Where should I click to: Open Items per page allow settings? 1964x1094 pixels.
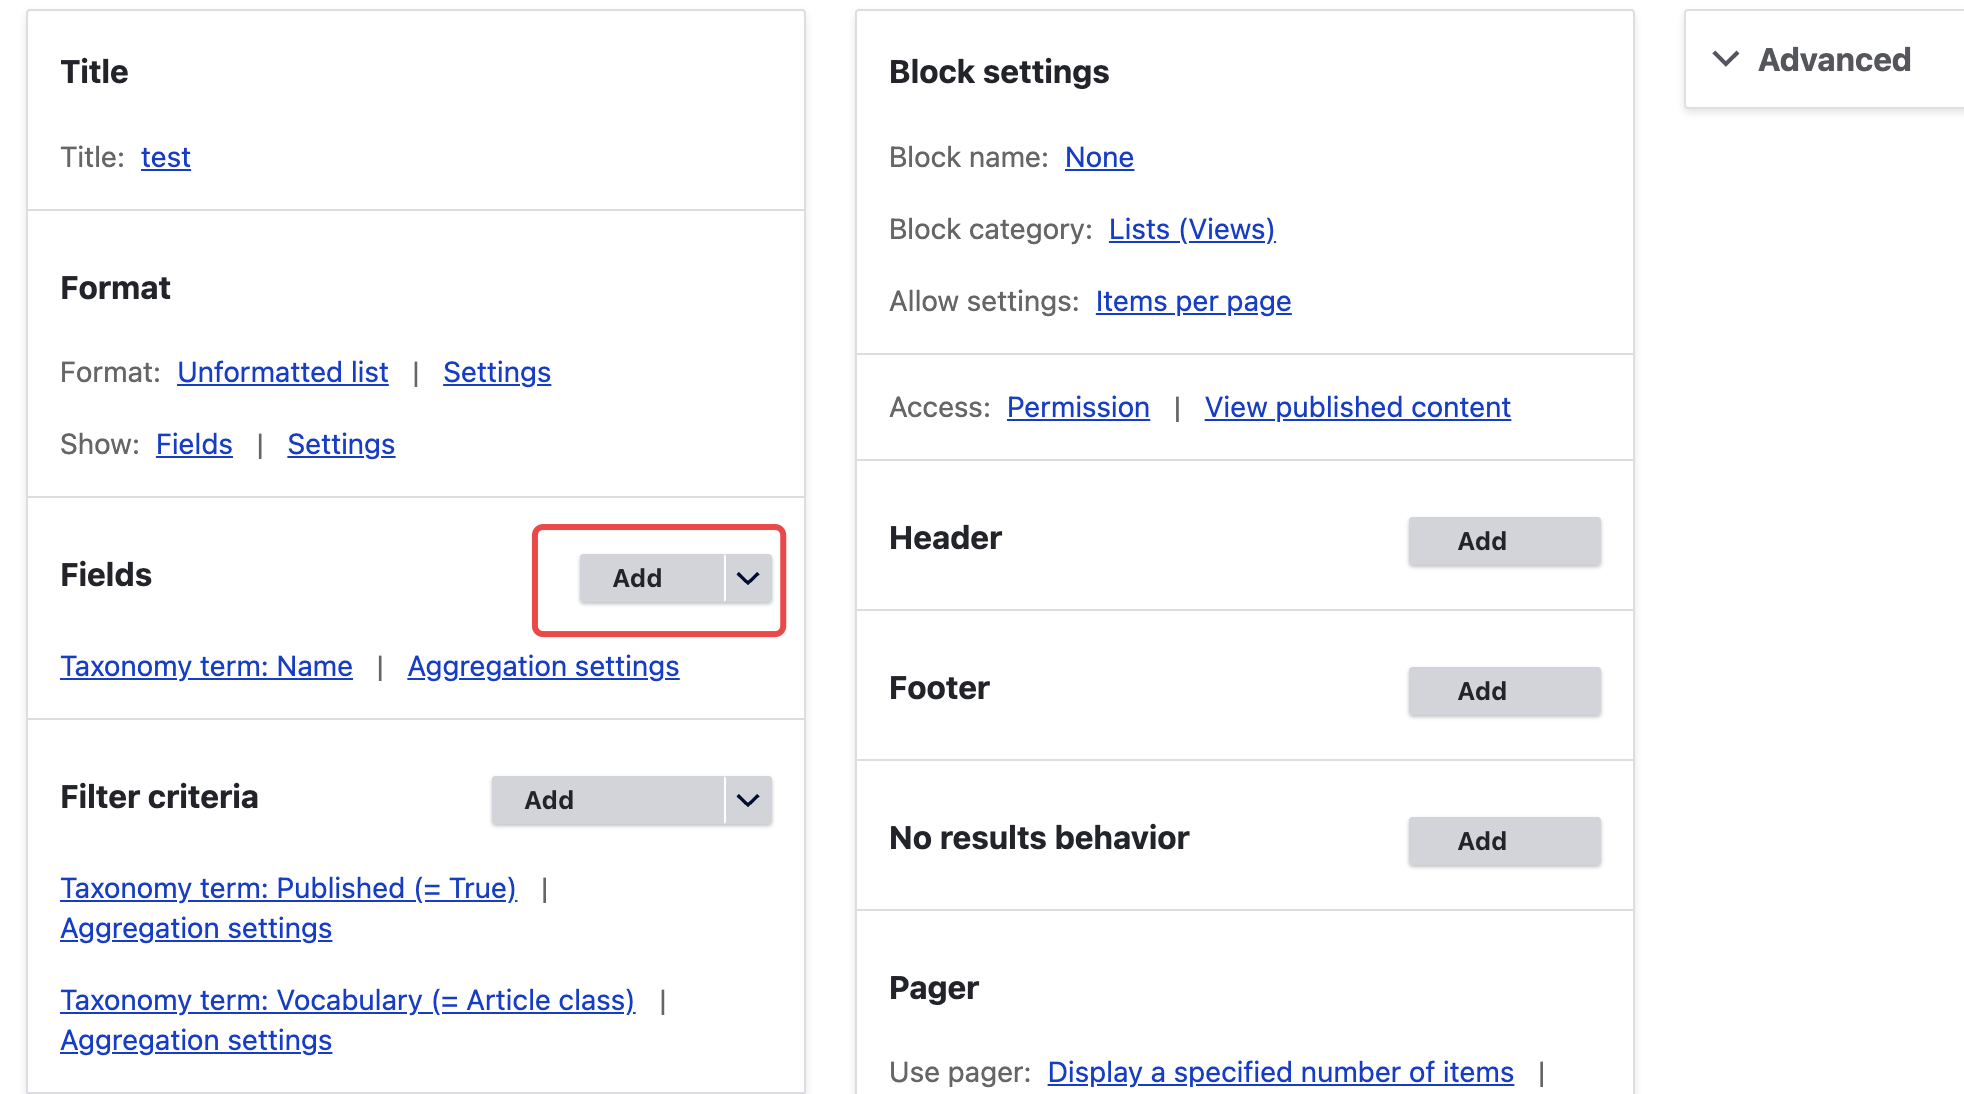click(x=1193, y=301)
